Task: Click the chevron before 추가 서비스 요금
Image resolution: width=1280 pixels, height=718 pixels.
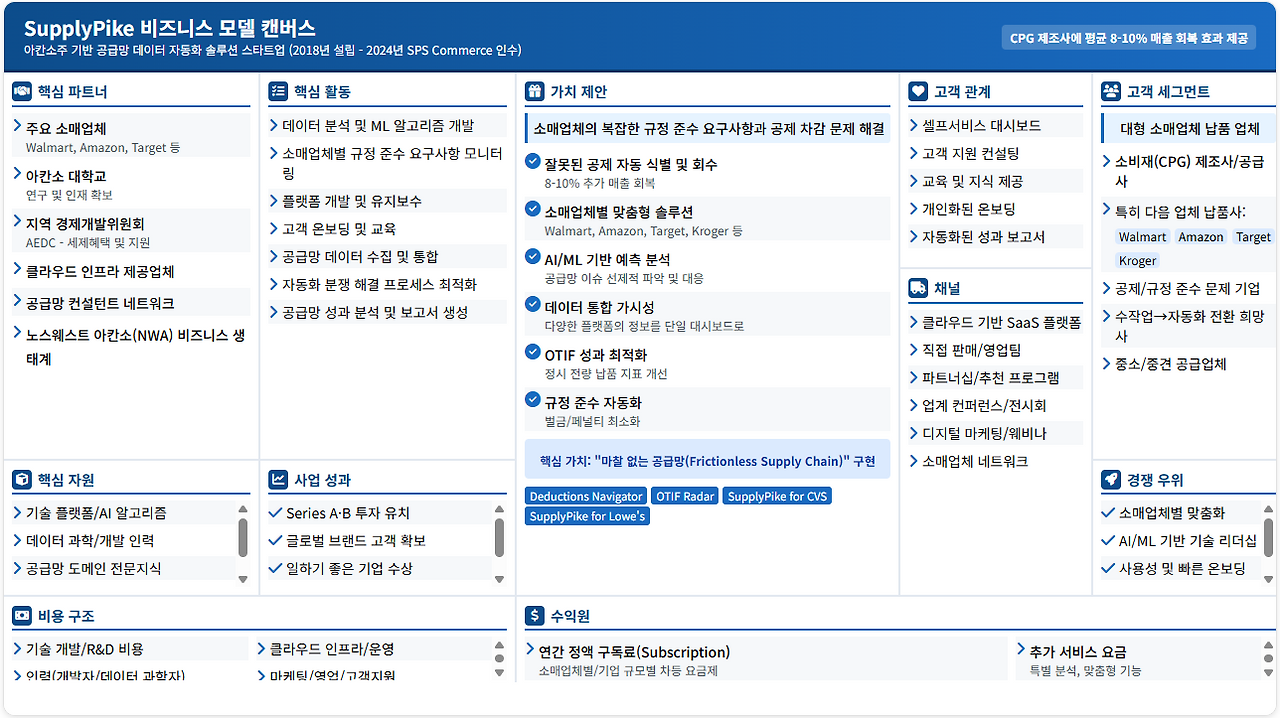Action: tap(1021, 650)
